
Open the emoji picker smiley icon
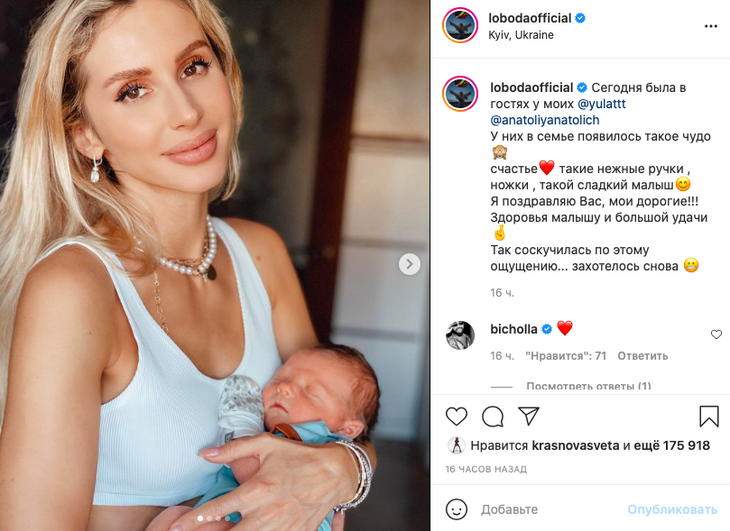click(x=456, y=510)
